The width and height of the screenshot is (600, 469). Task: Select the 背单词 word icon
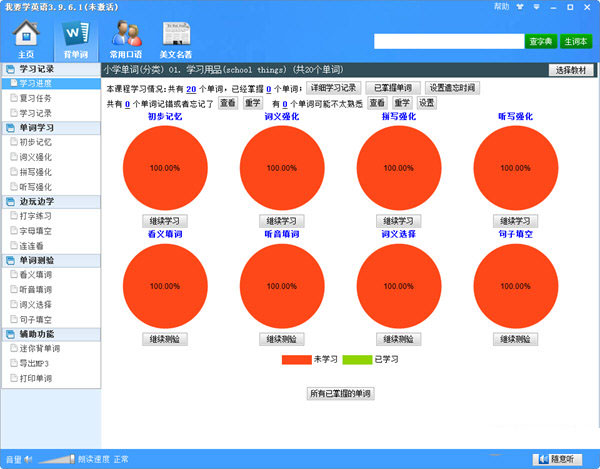(x=76, y=39)
